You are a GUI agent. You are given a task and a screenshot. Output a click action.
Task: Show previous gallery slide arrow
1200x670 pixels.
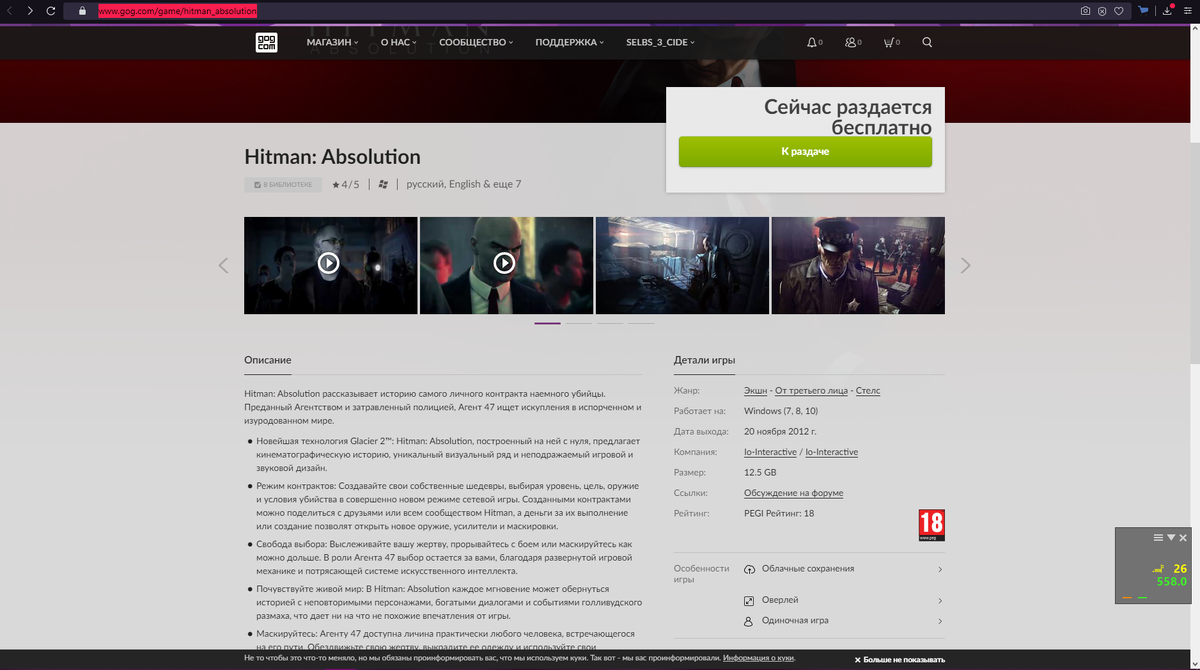tap(223, 265)
